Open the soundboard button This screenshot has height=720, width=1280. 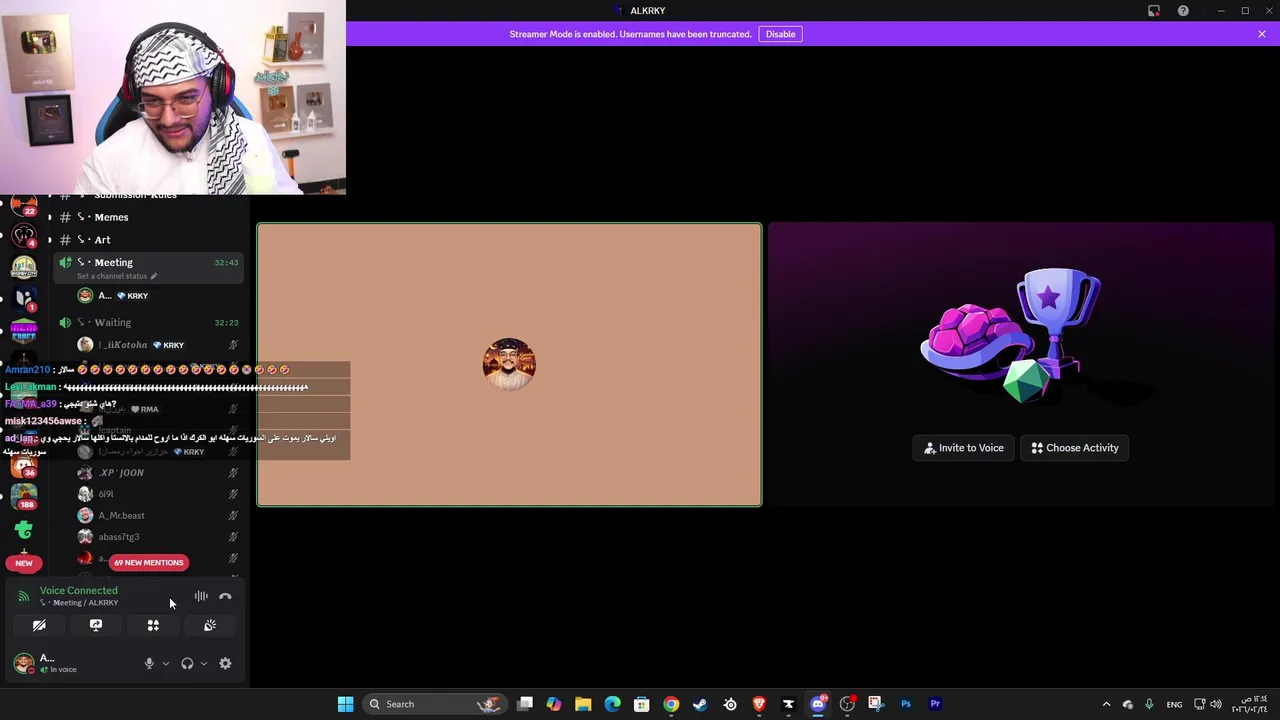[210, 625]
